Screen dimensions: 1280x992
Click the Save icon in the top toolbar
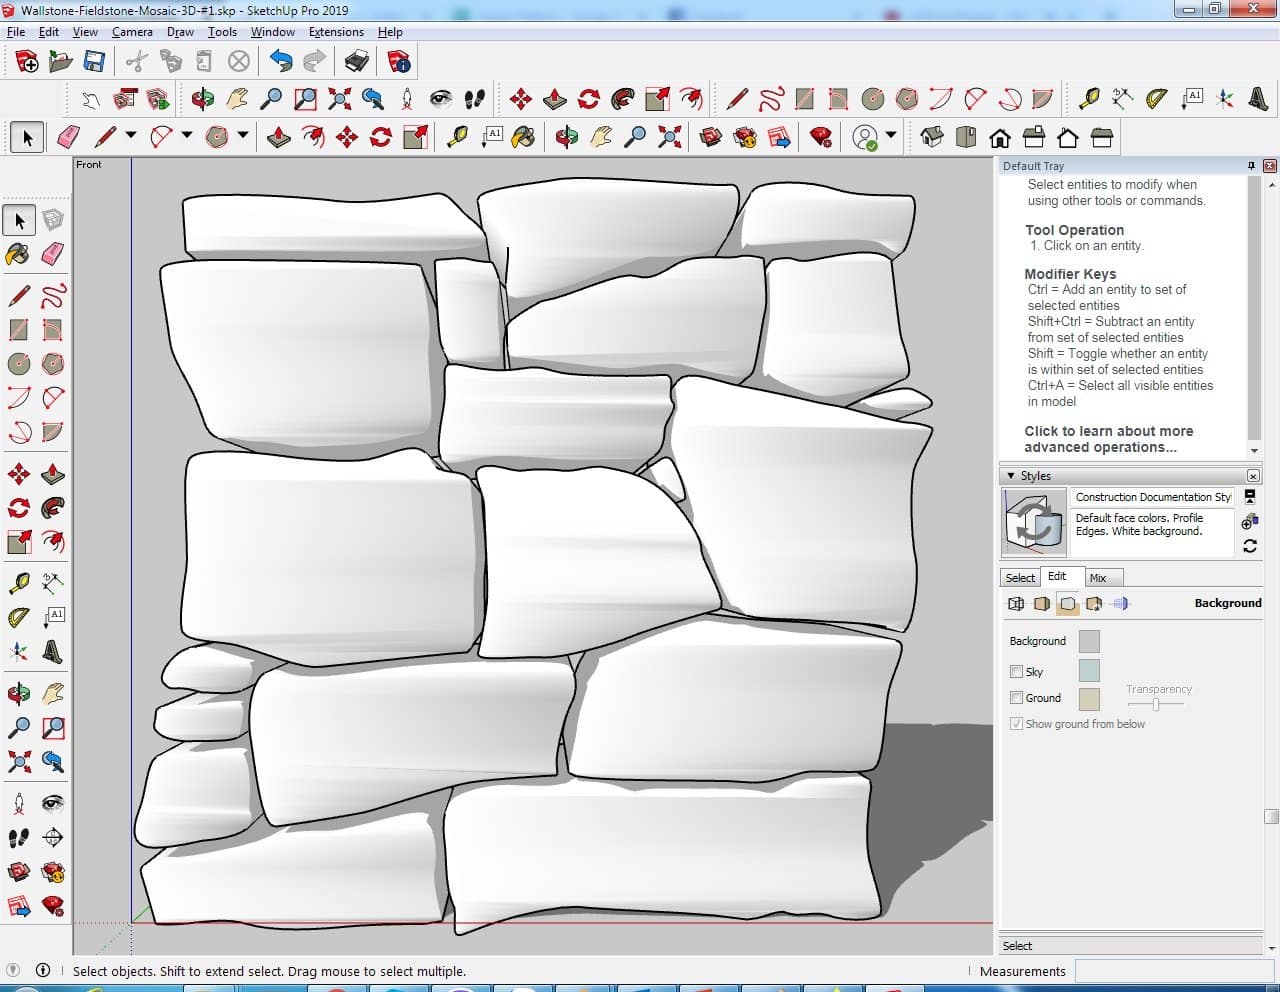94,62
